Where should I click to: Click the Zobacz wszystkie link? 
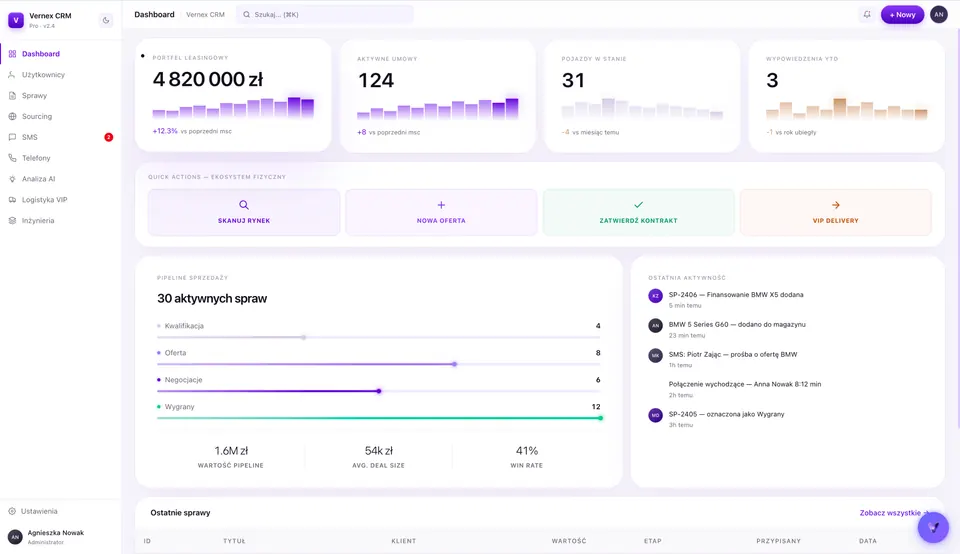[894, 513]
